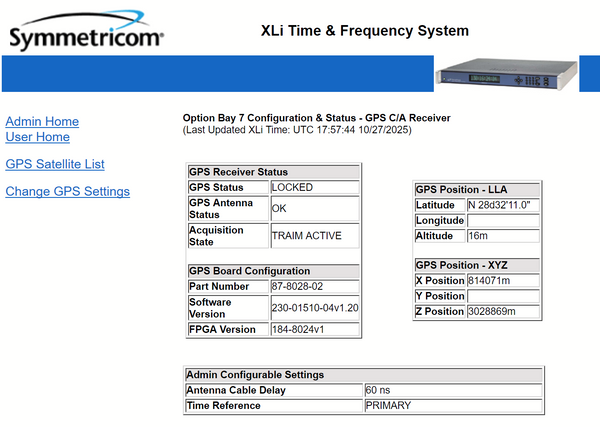The height and width of the screenshot is (427, 600).
Task: Click the Software Version value field
Action: (x=314, y=307)
